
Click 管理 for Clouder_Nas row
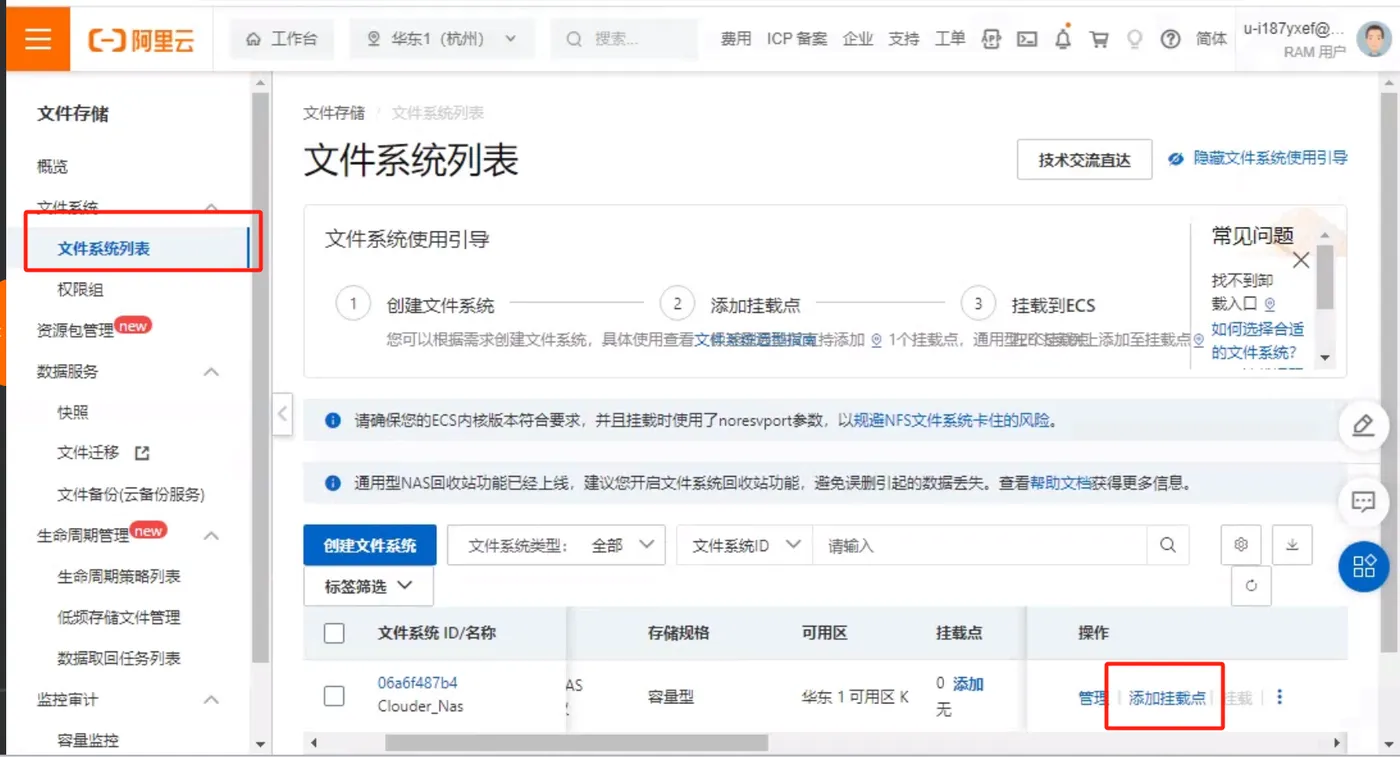tap(1093, 698)
